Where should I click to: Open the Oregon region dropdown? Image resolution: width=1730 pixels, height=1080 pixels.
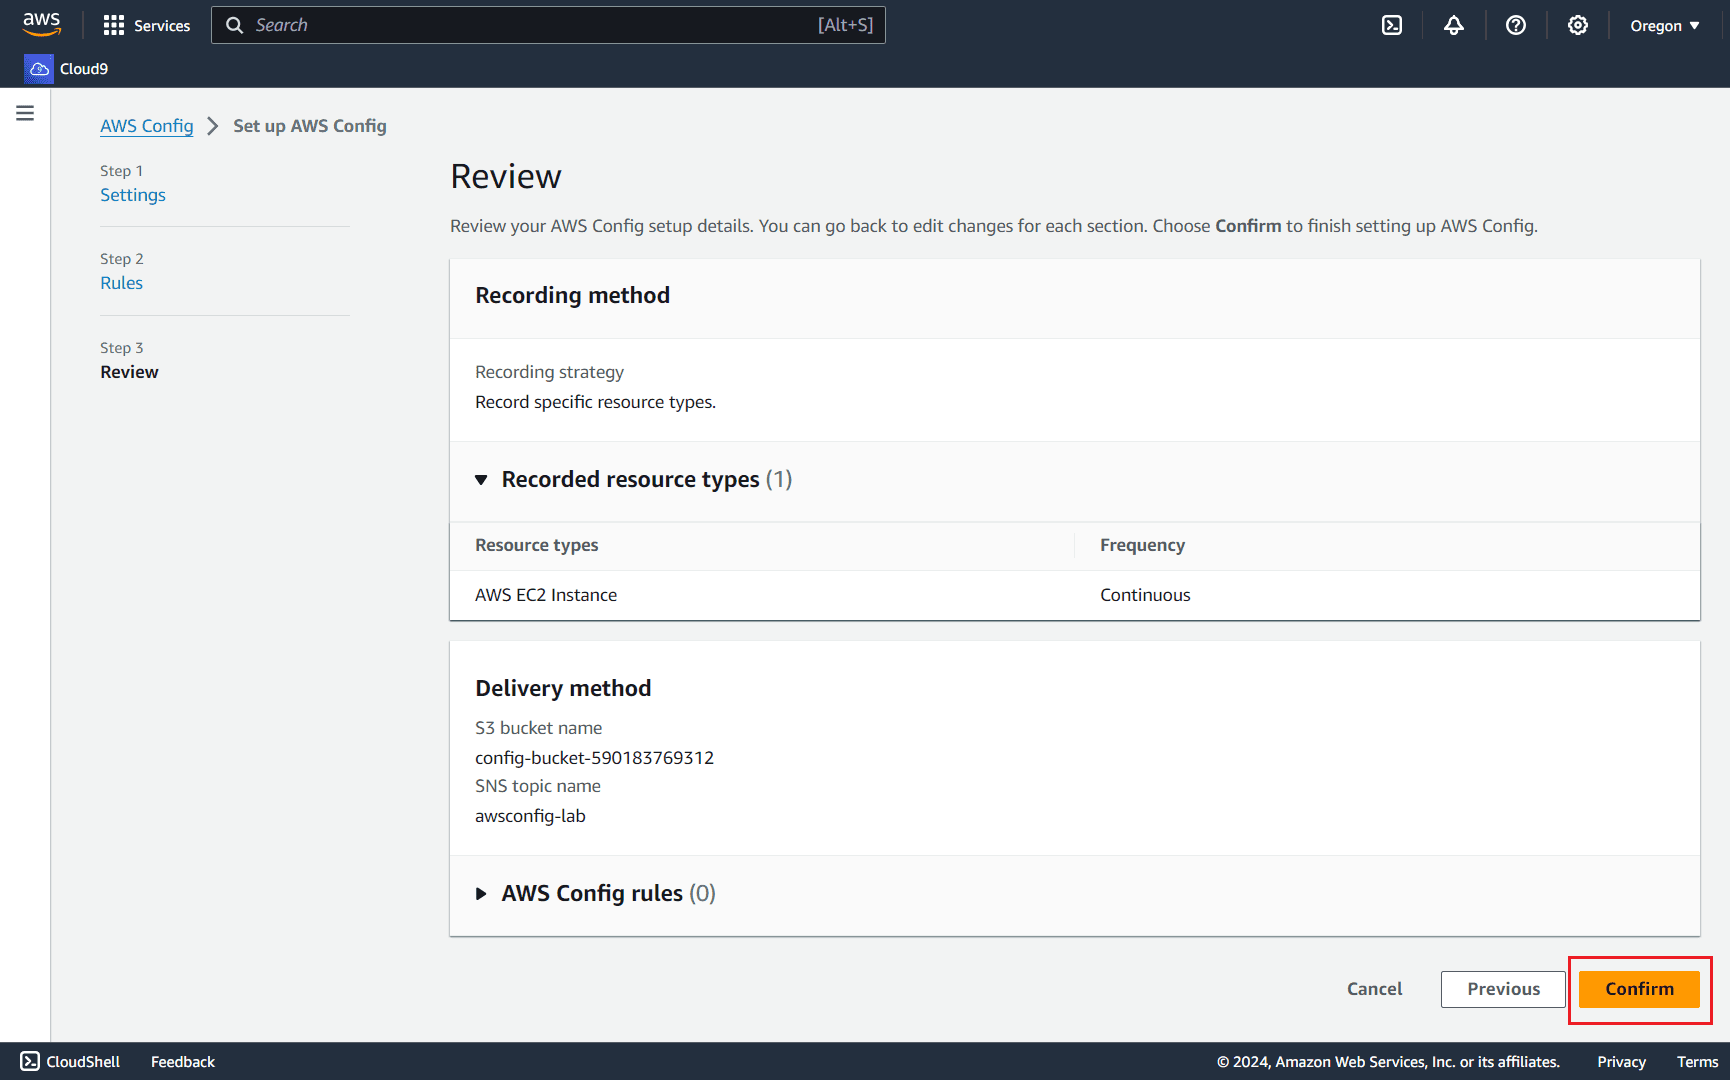(1665, 25)
